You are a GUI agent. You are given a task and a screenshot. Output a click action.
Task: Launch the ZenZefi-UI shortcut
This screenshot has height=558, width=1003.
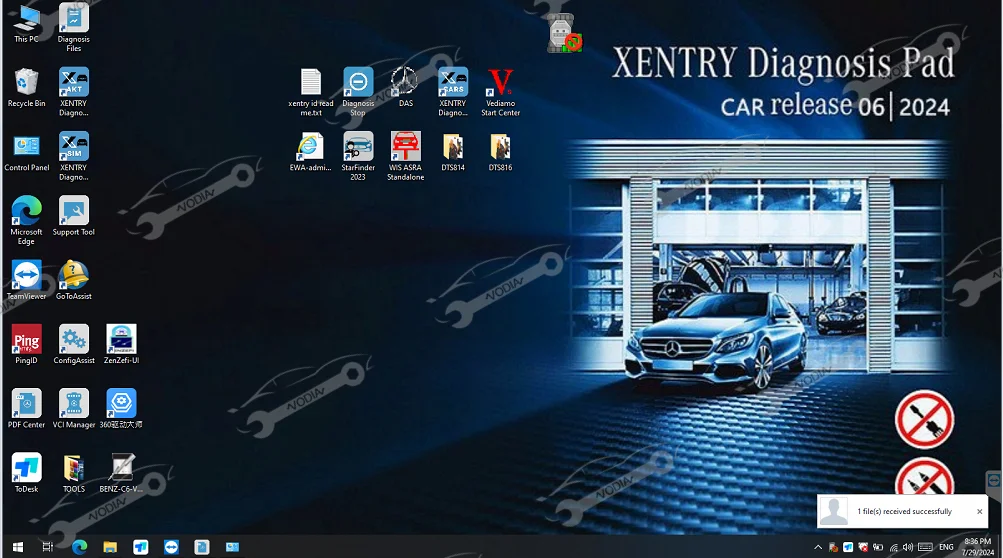pyautogui.click(x=121, y=344)
